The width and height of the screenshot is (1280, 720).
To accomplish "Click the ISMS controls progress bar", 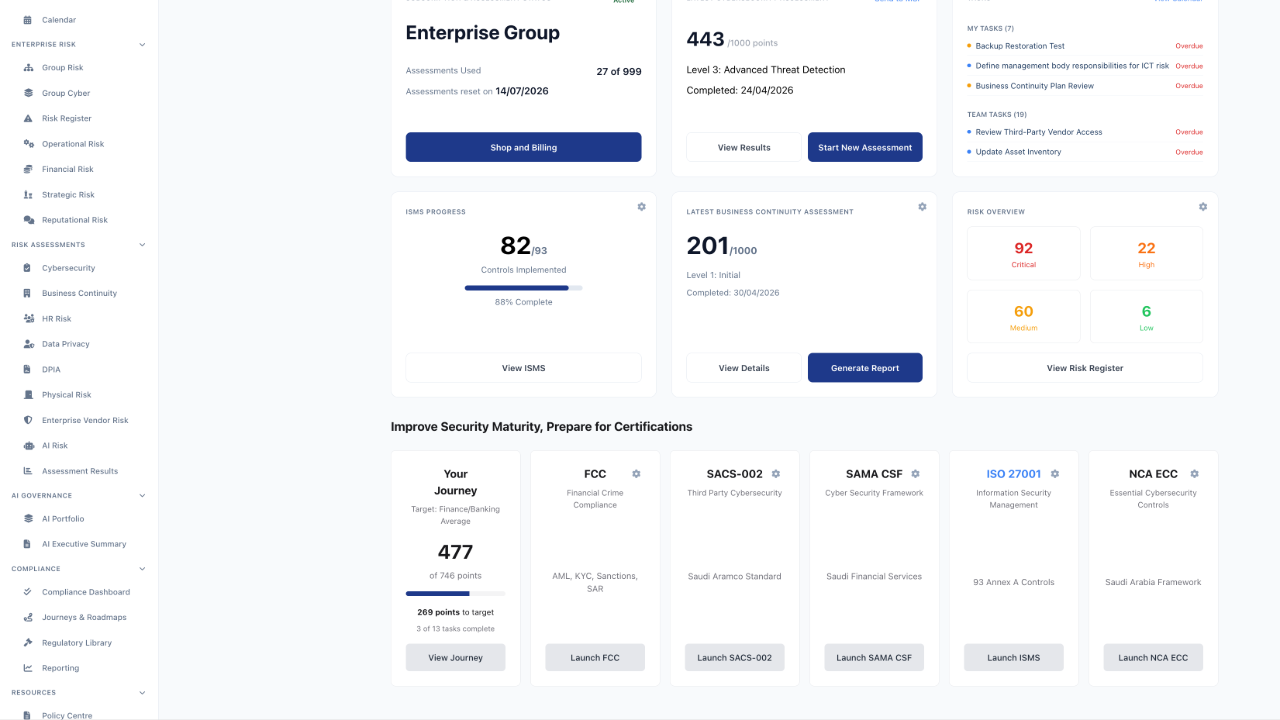I will click(x=523, y=288).
